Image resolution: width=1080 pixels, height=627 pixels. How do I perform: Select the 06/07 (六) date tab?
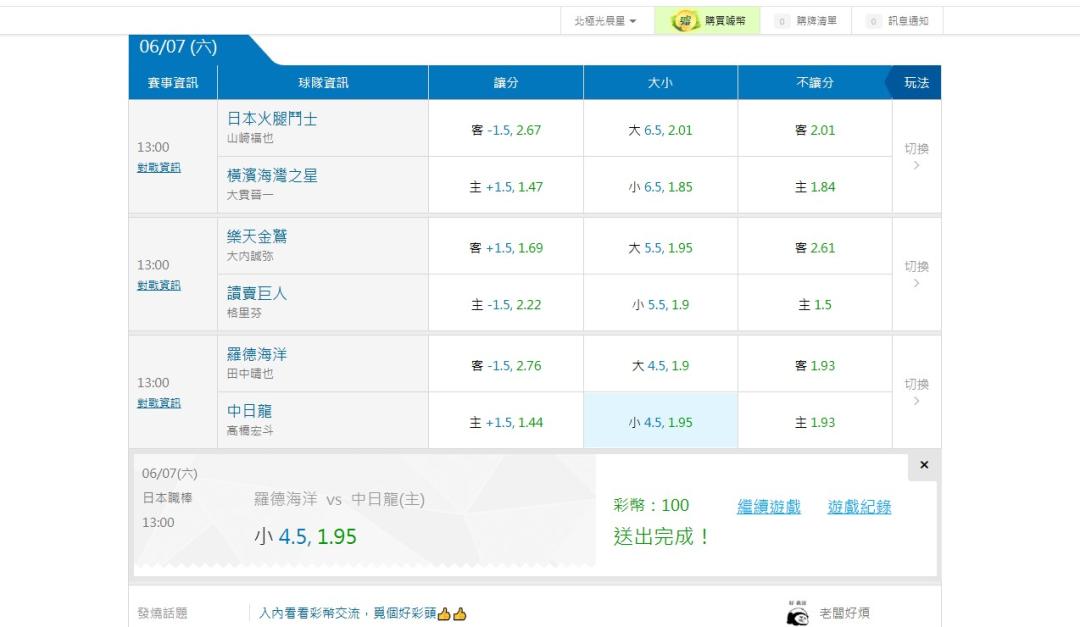[178, 47]
